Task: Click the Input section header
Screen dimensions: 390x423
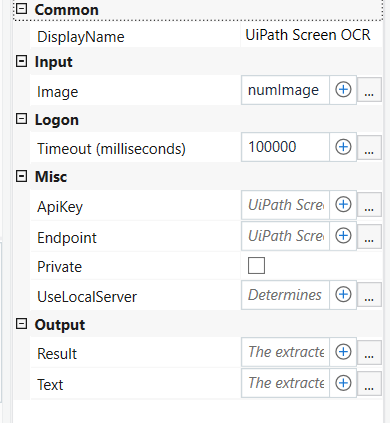Action: [x=54, y=62]
